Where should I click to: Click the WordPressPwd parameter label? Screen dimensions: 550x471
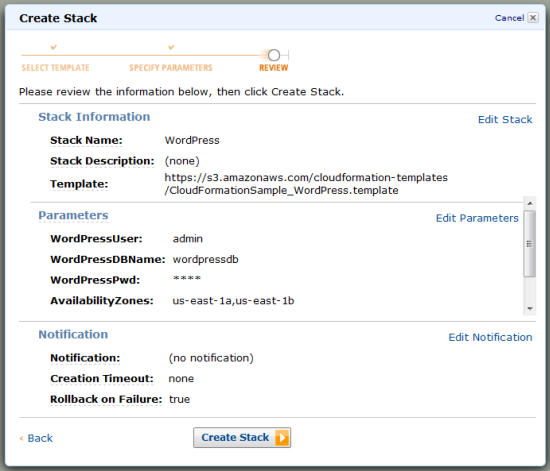click(95, 280)
